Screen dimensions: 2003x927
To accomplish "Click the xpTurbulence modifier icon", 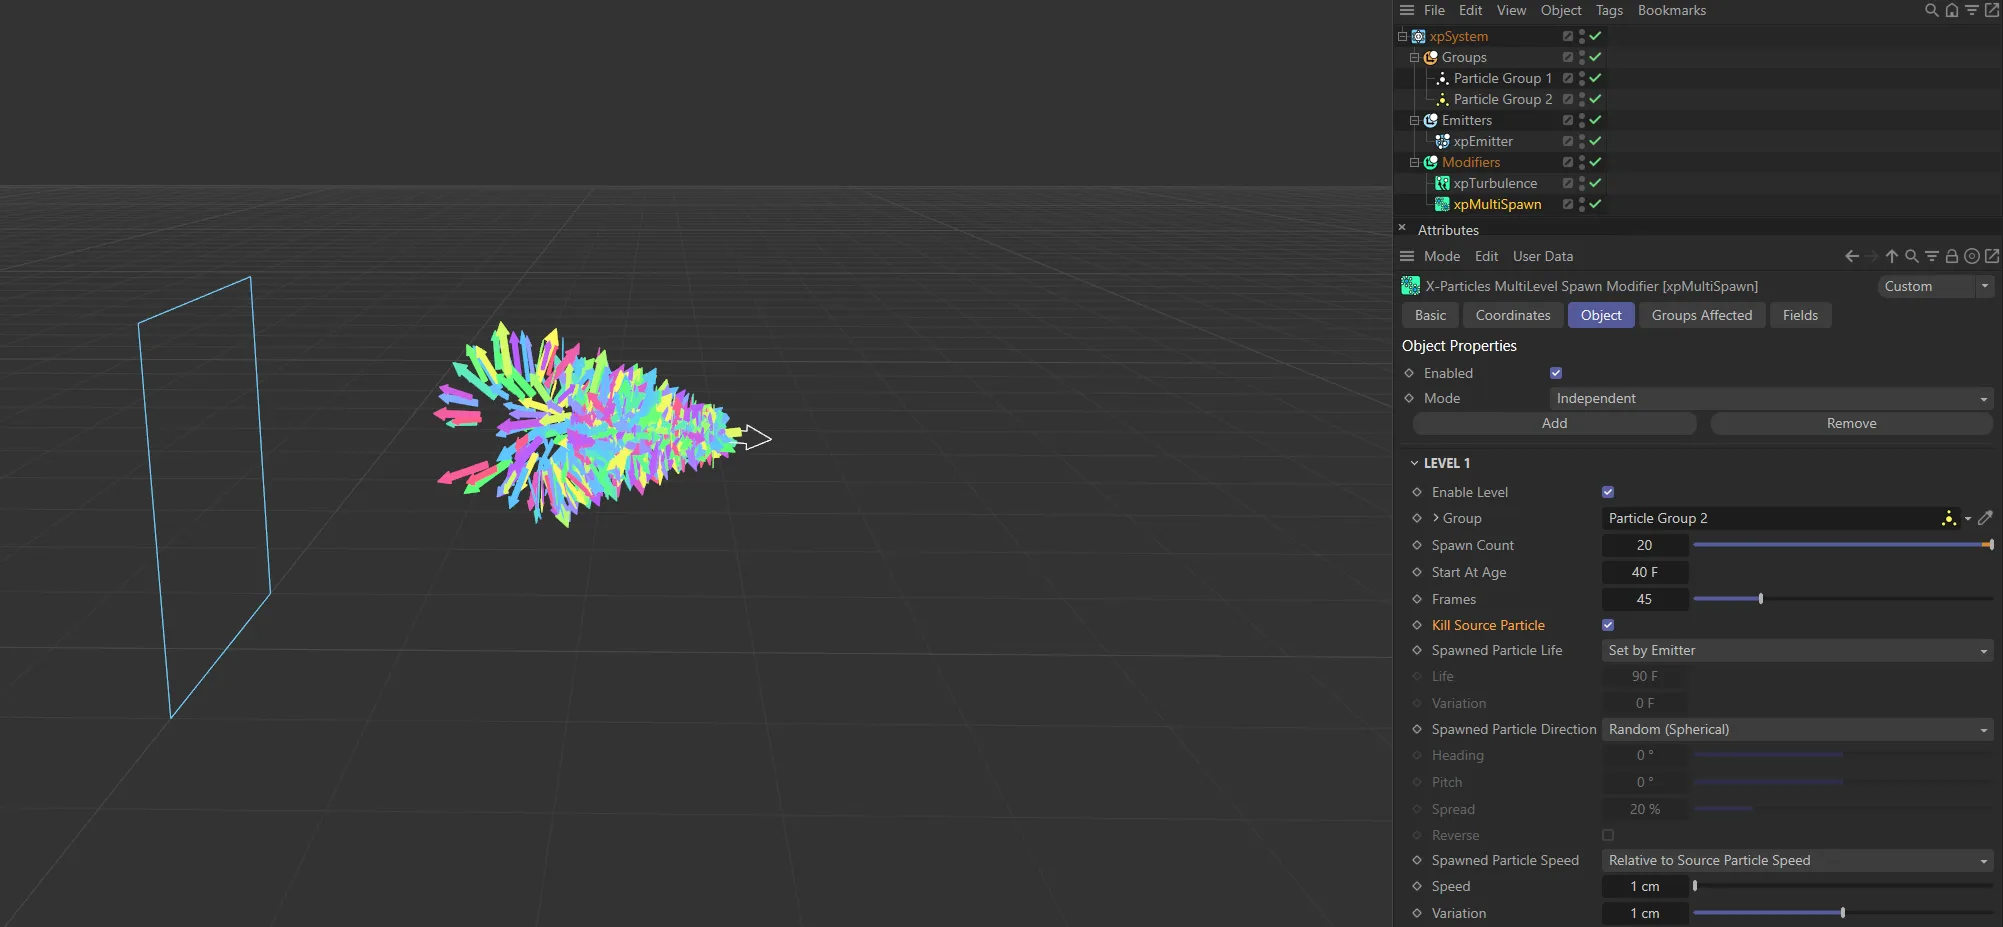I will coord(1442,183).
